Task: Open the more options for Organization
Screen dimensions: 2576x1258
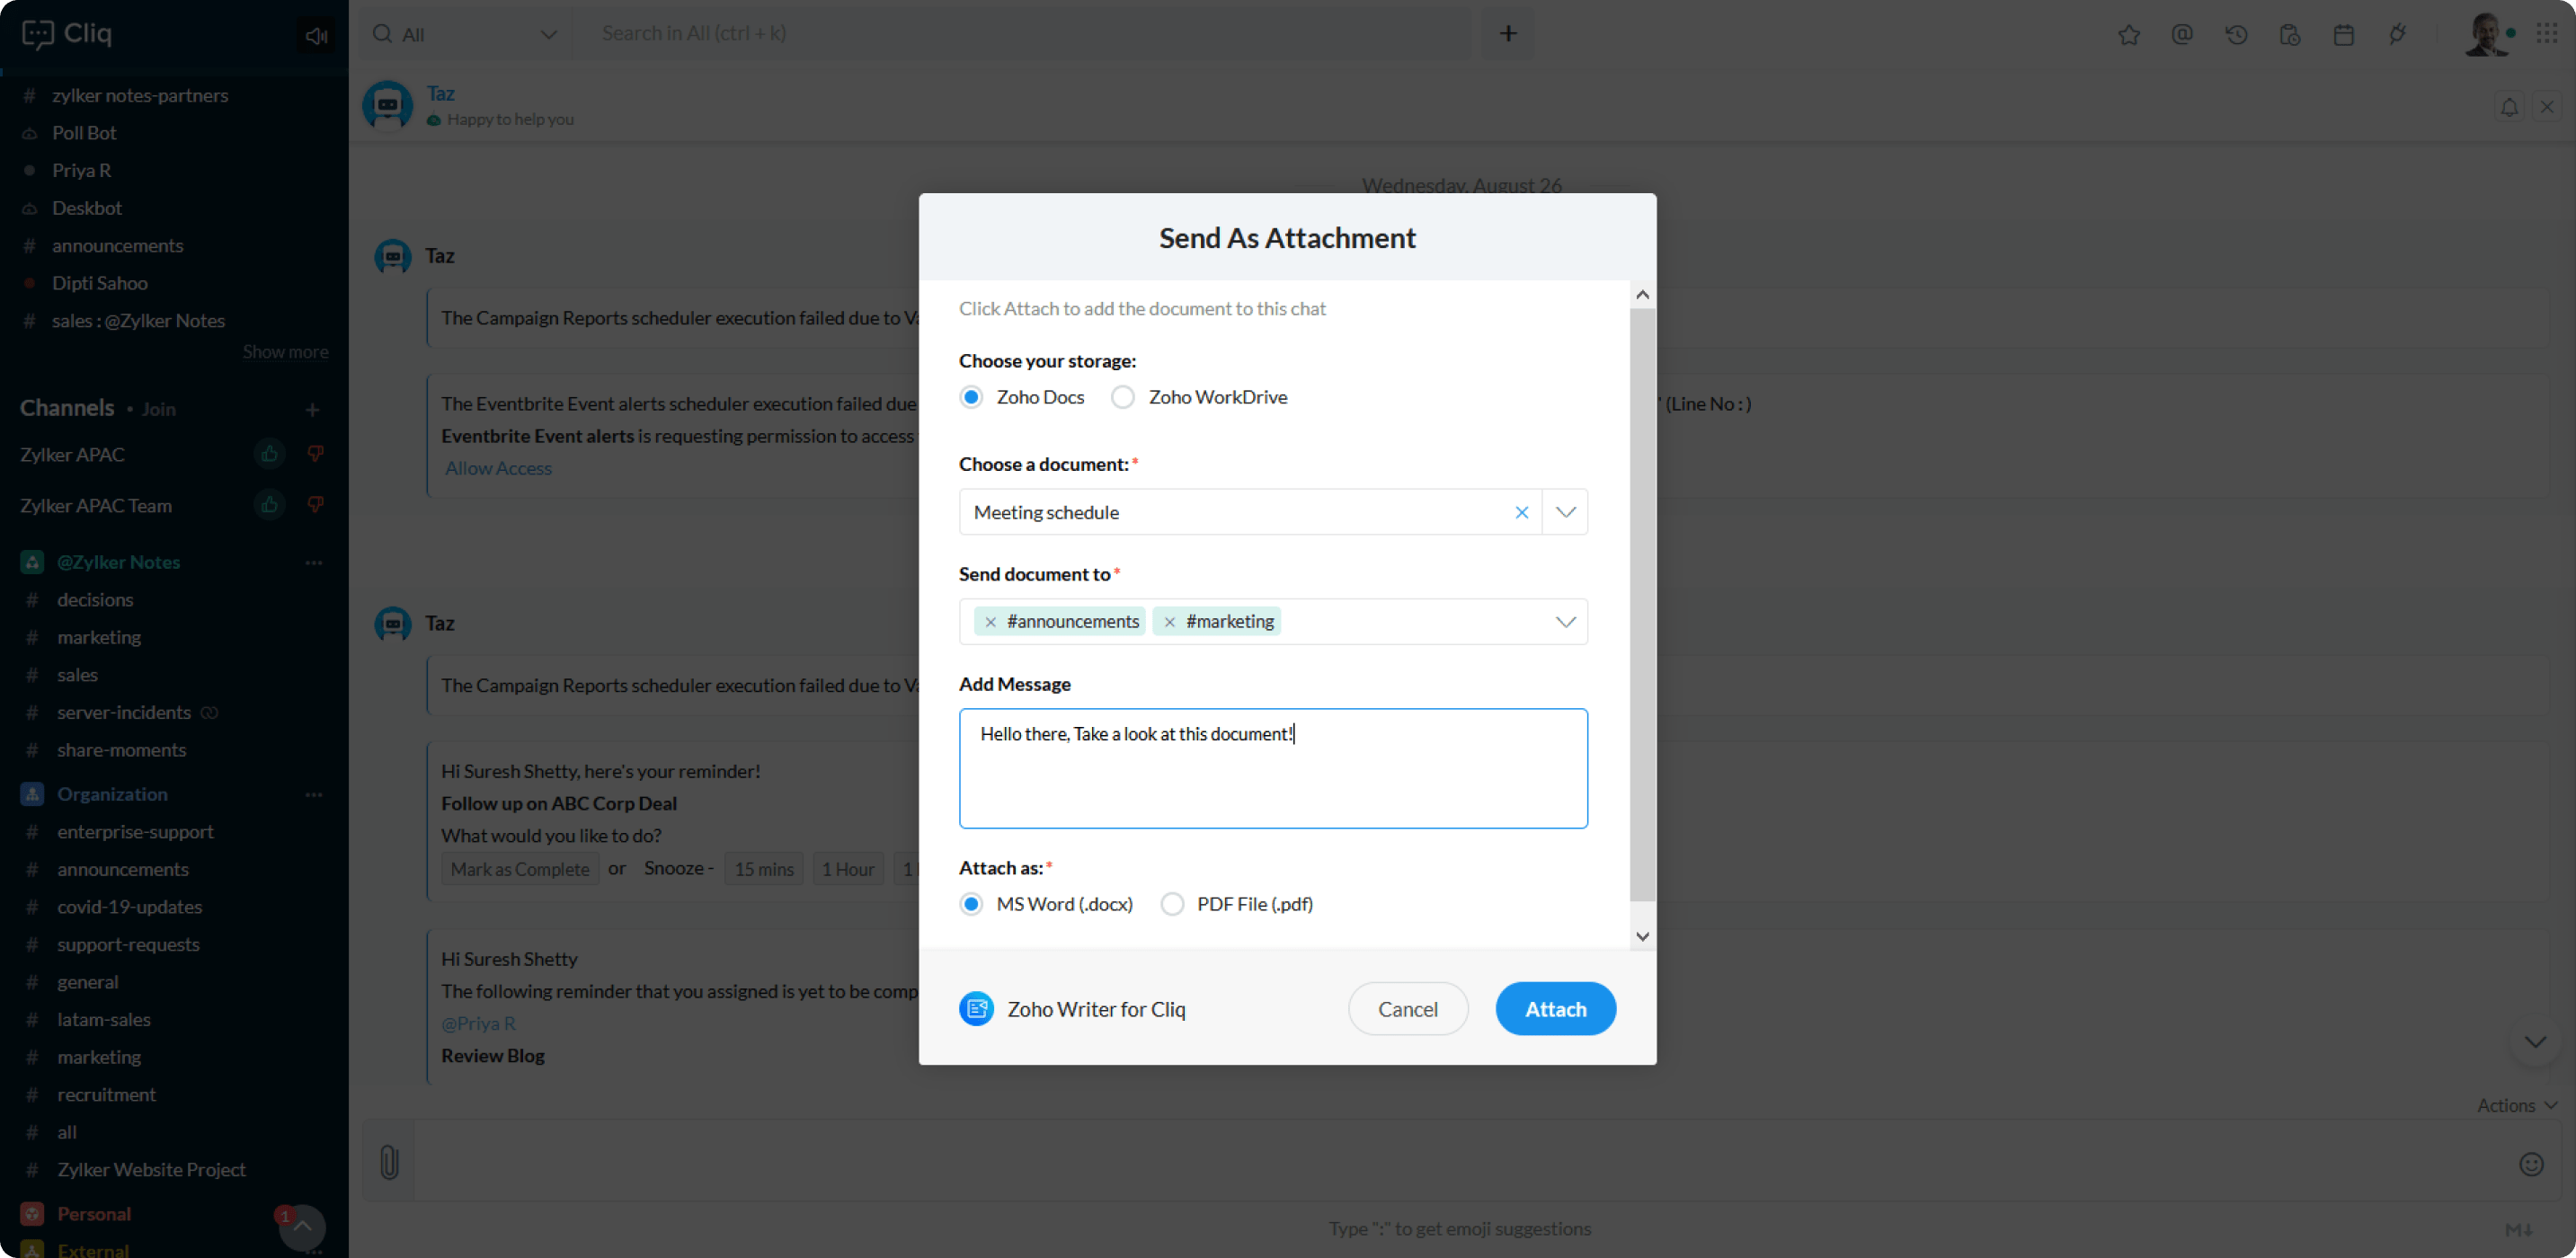Action: tap(314, 794)
